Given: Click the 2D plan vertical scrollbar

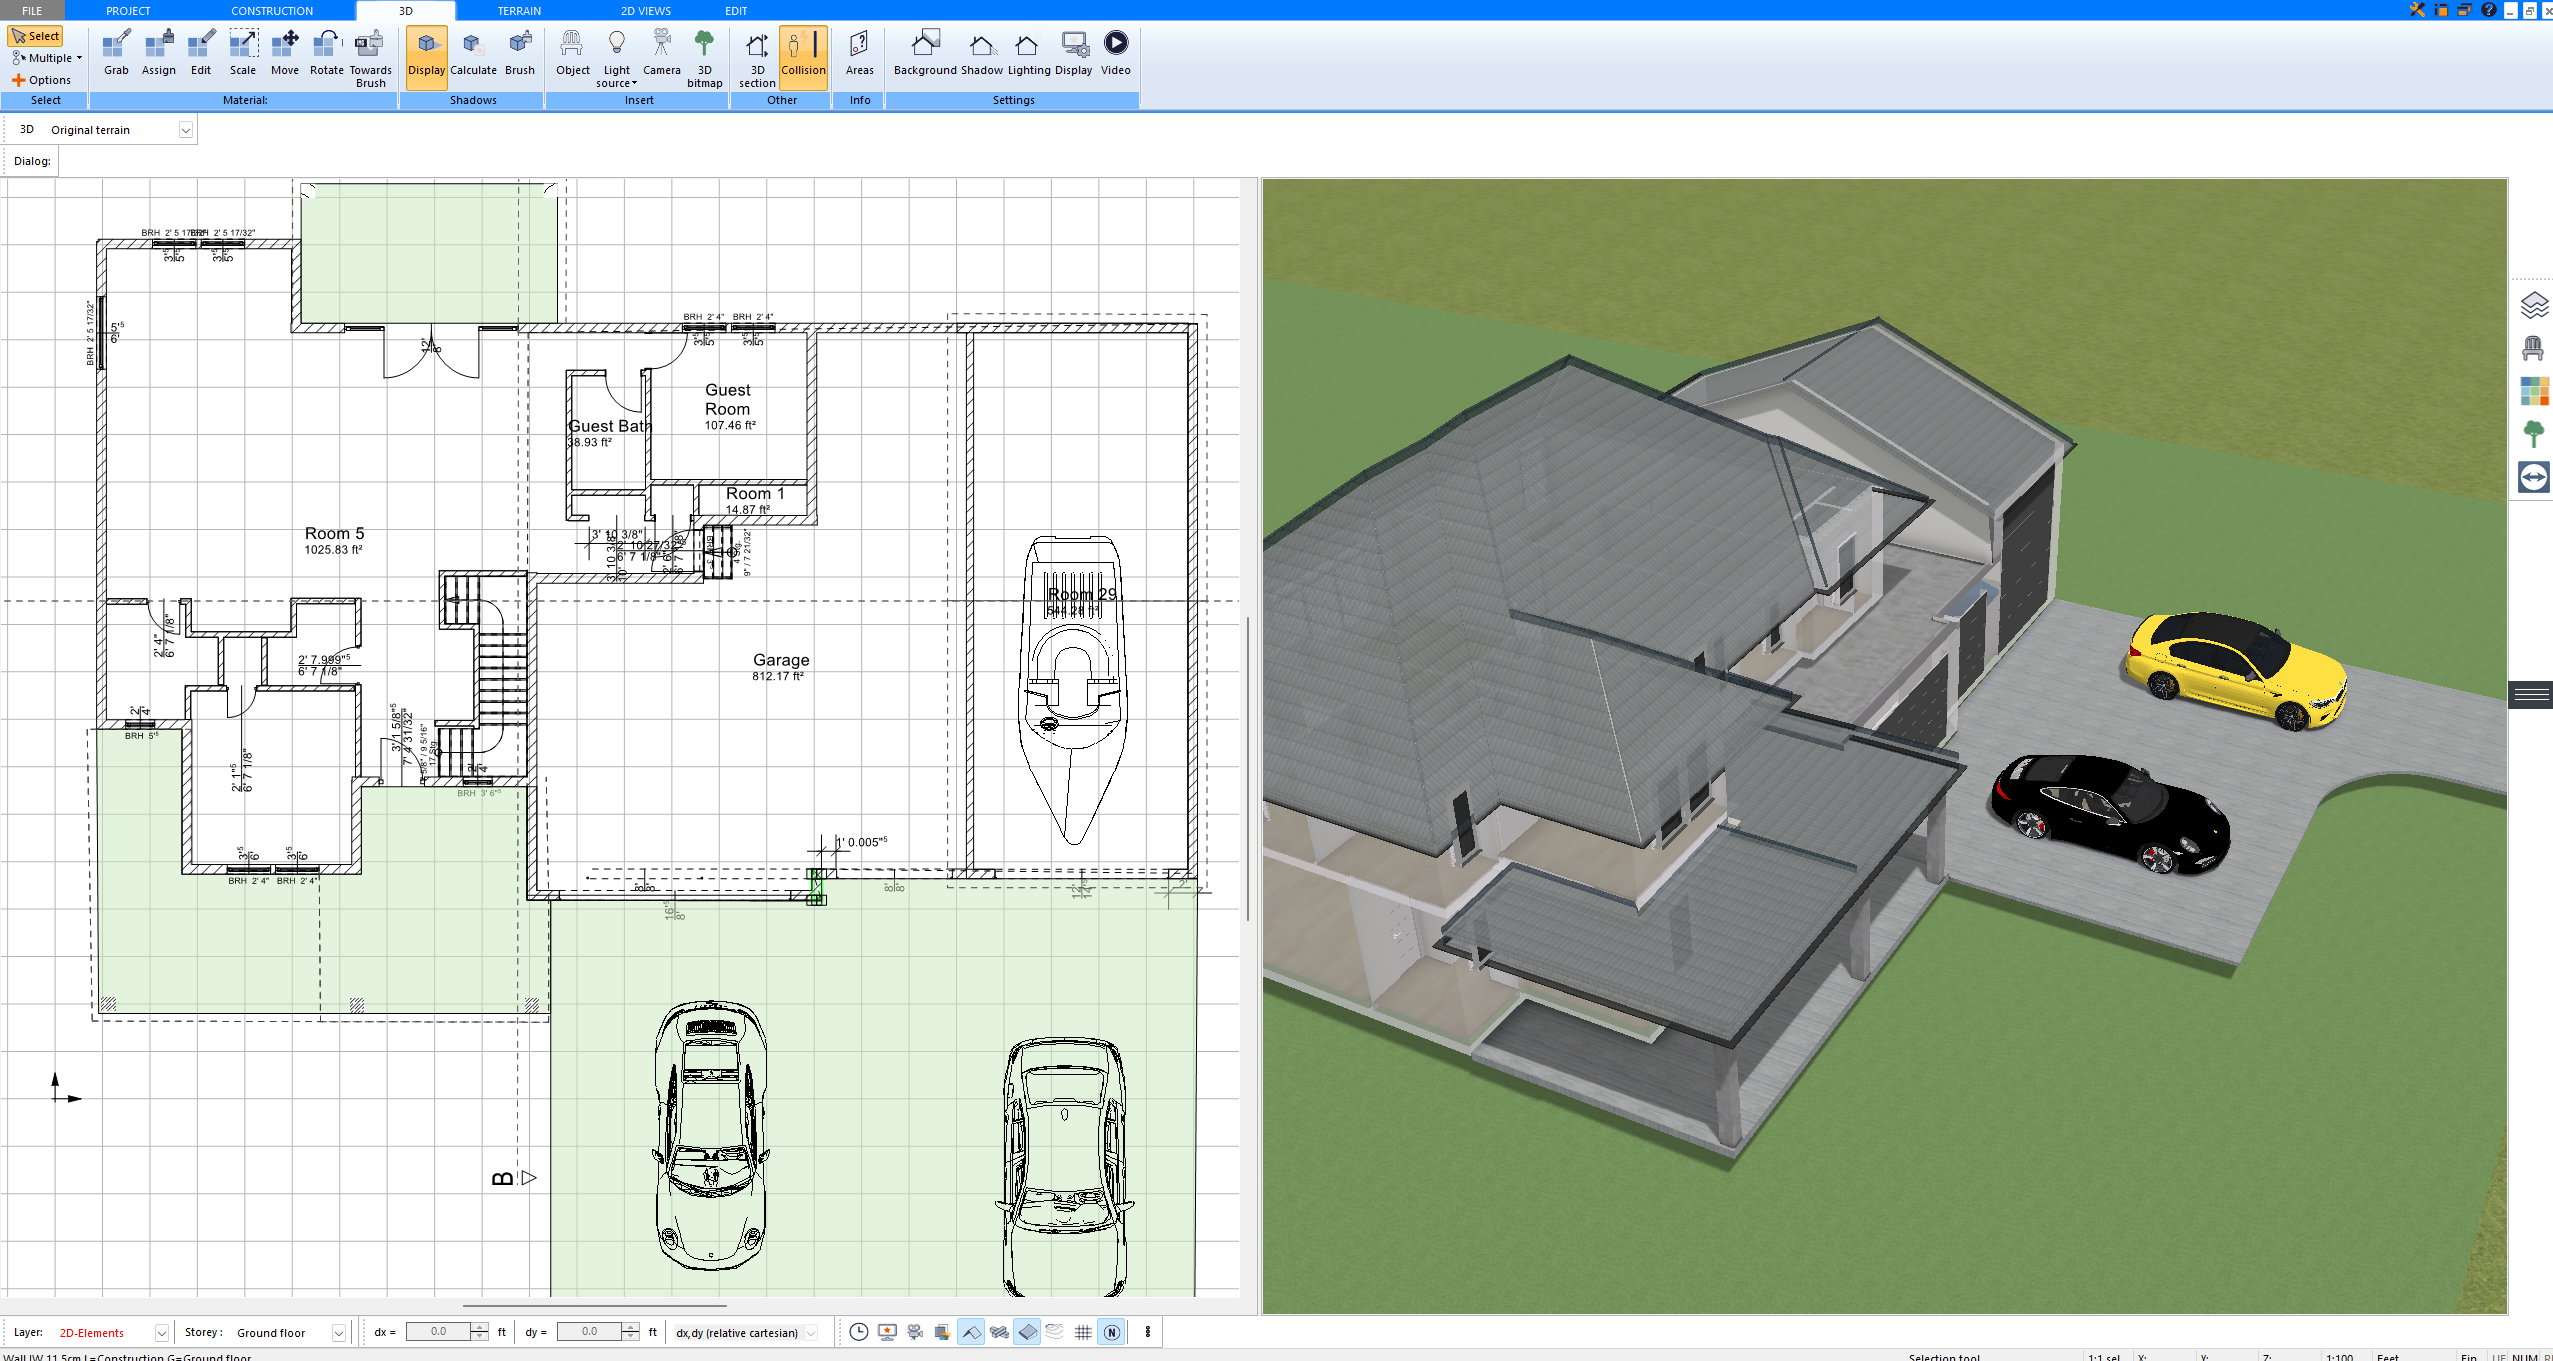Looking at the screenshot, I should click(x=1247, y=768).
